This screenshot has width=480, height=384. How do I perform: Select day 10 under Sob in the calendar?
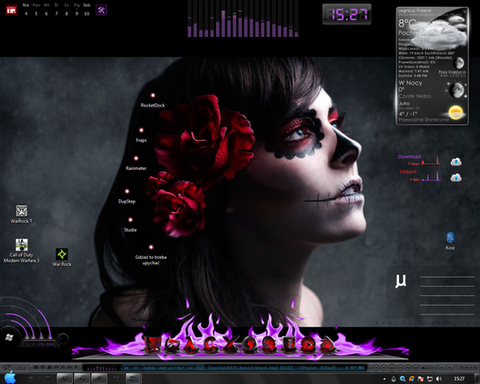pos(87,14)
